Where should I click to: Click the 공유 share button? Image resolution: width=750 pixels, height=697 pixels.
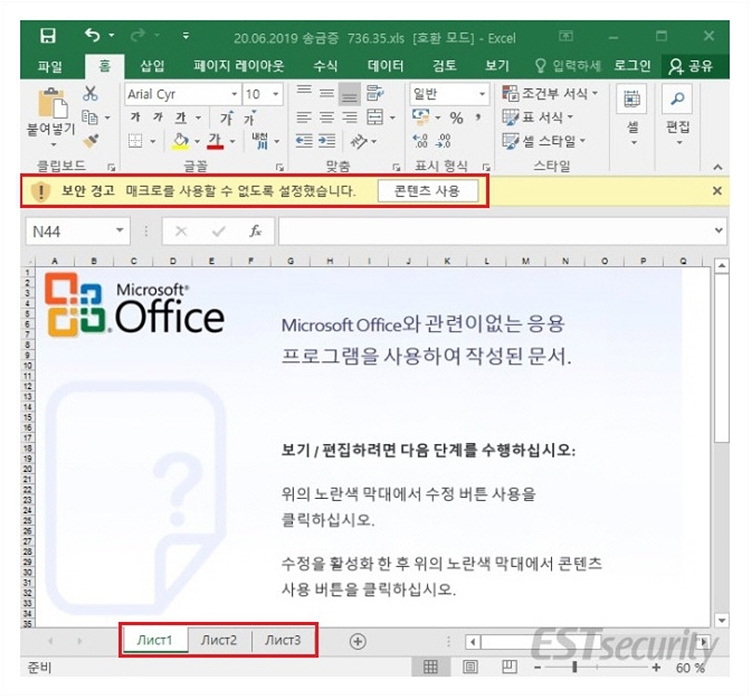click(x=691, y=66)
